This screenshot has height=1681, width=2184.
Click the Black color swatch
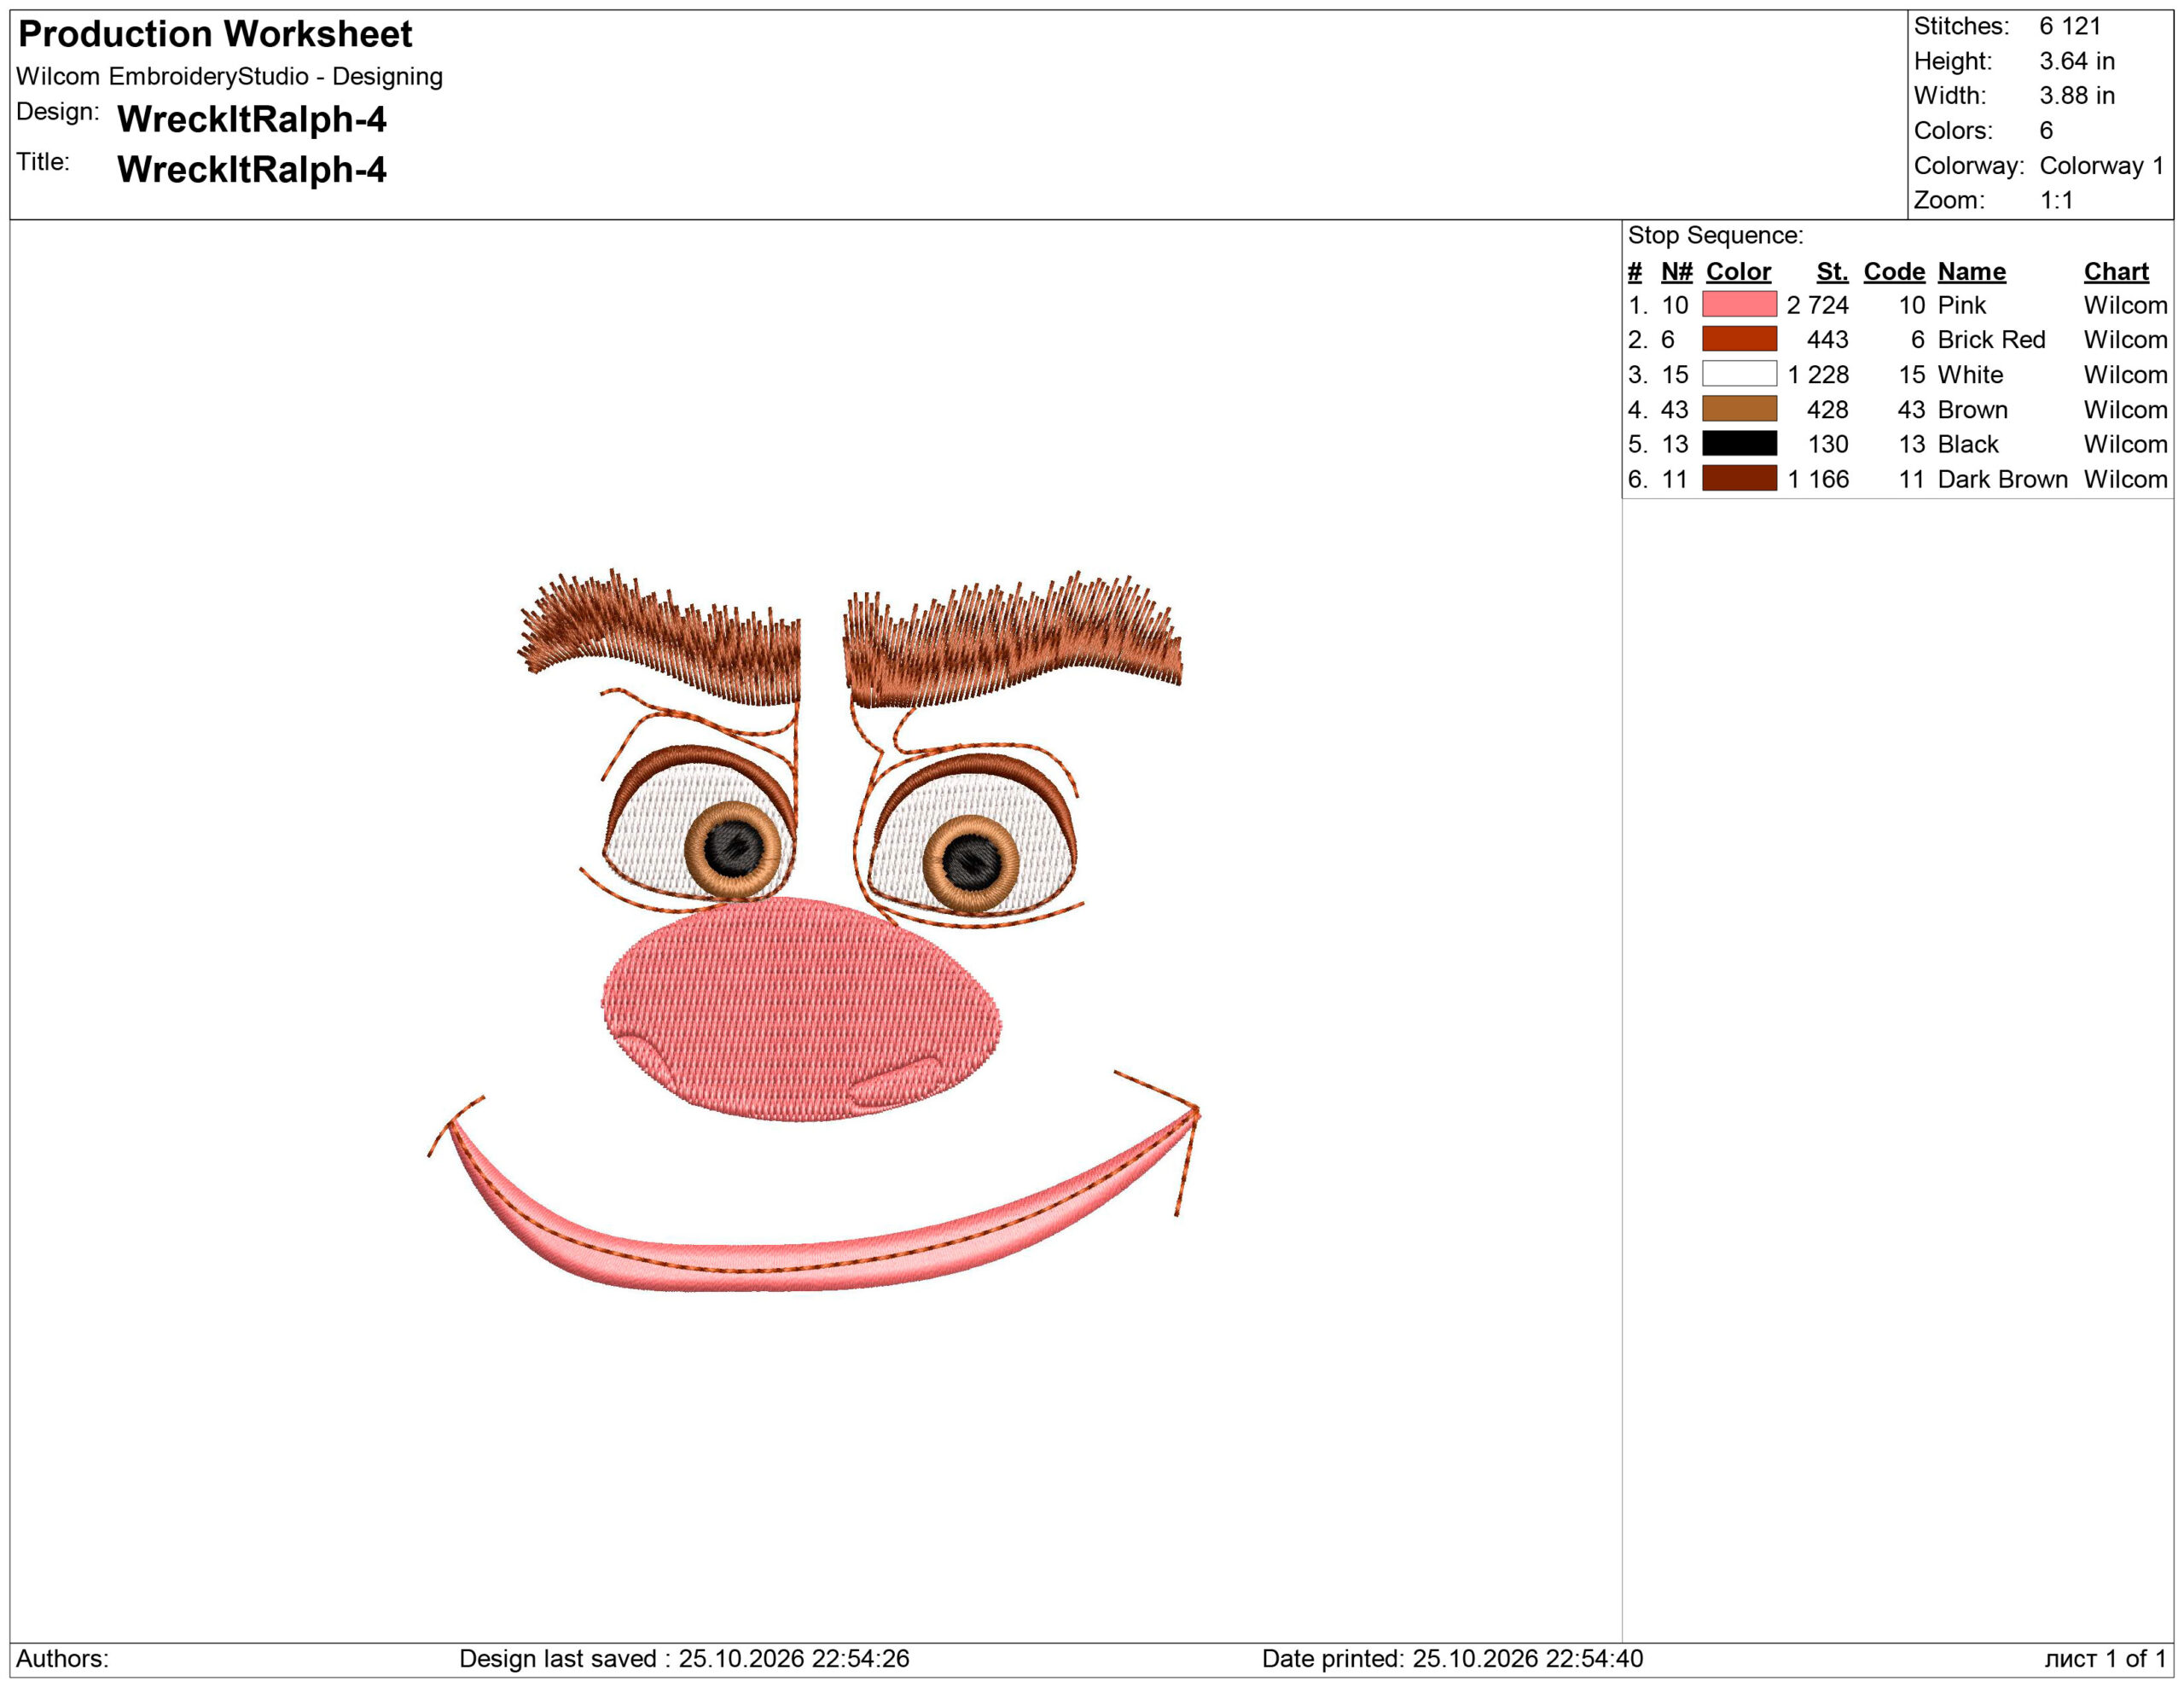click(x=1739, y=443)
